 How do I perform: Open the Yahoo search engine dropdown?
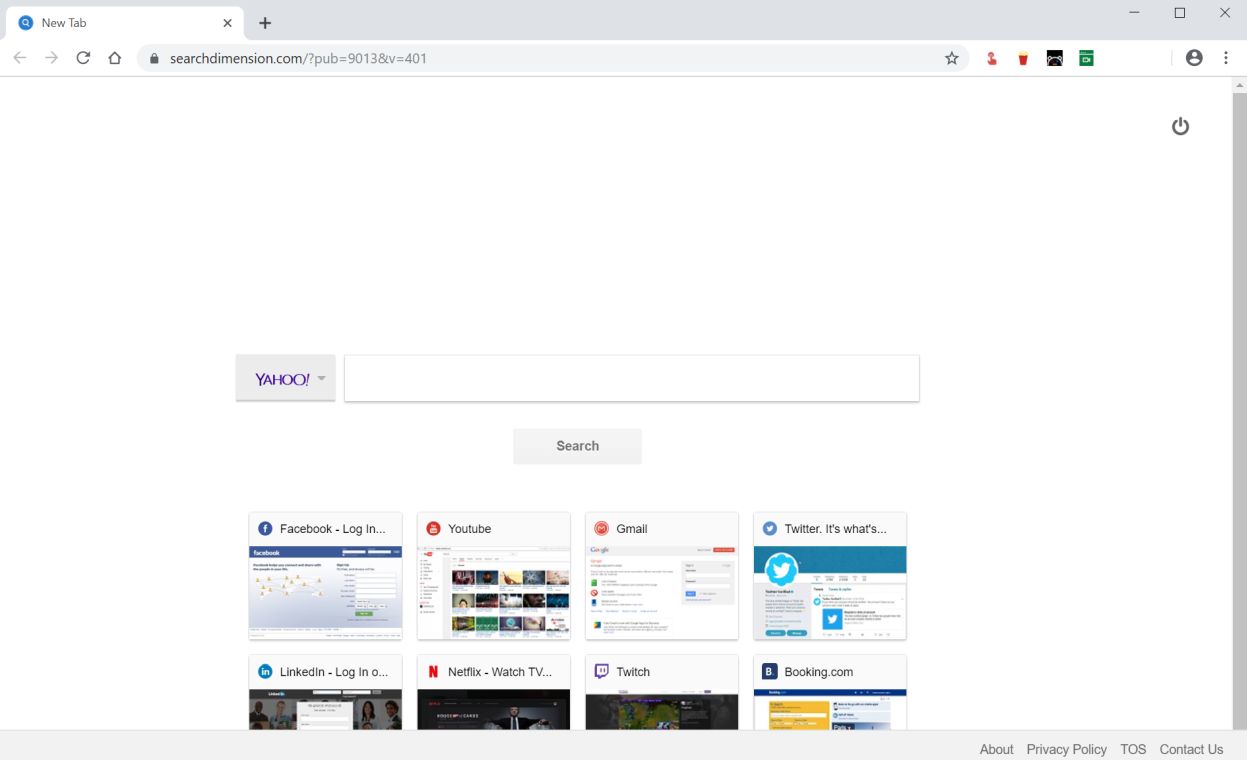pyautogui.click(x=286, y=379)
